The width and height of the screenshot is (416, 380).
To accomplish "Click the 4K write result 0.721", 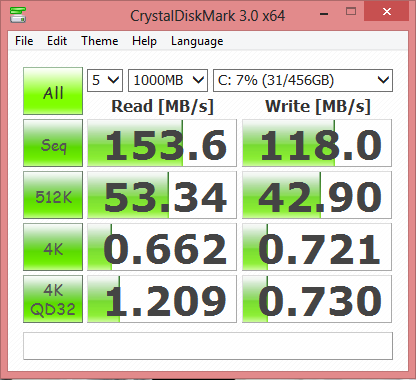I will pyautogui.click(x=317, y=247).
